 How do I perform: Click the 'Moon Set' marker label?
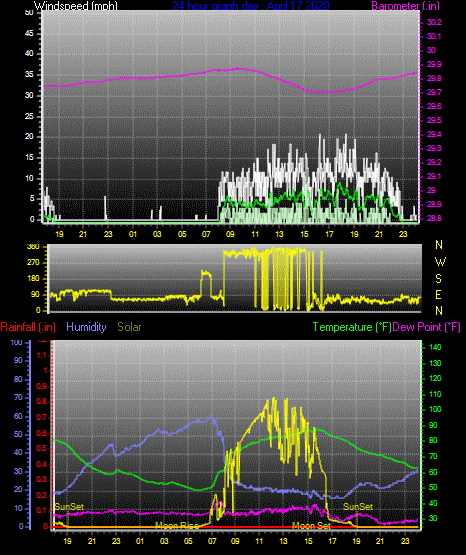pyautogui.click(x=311, y=526)
